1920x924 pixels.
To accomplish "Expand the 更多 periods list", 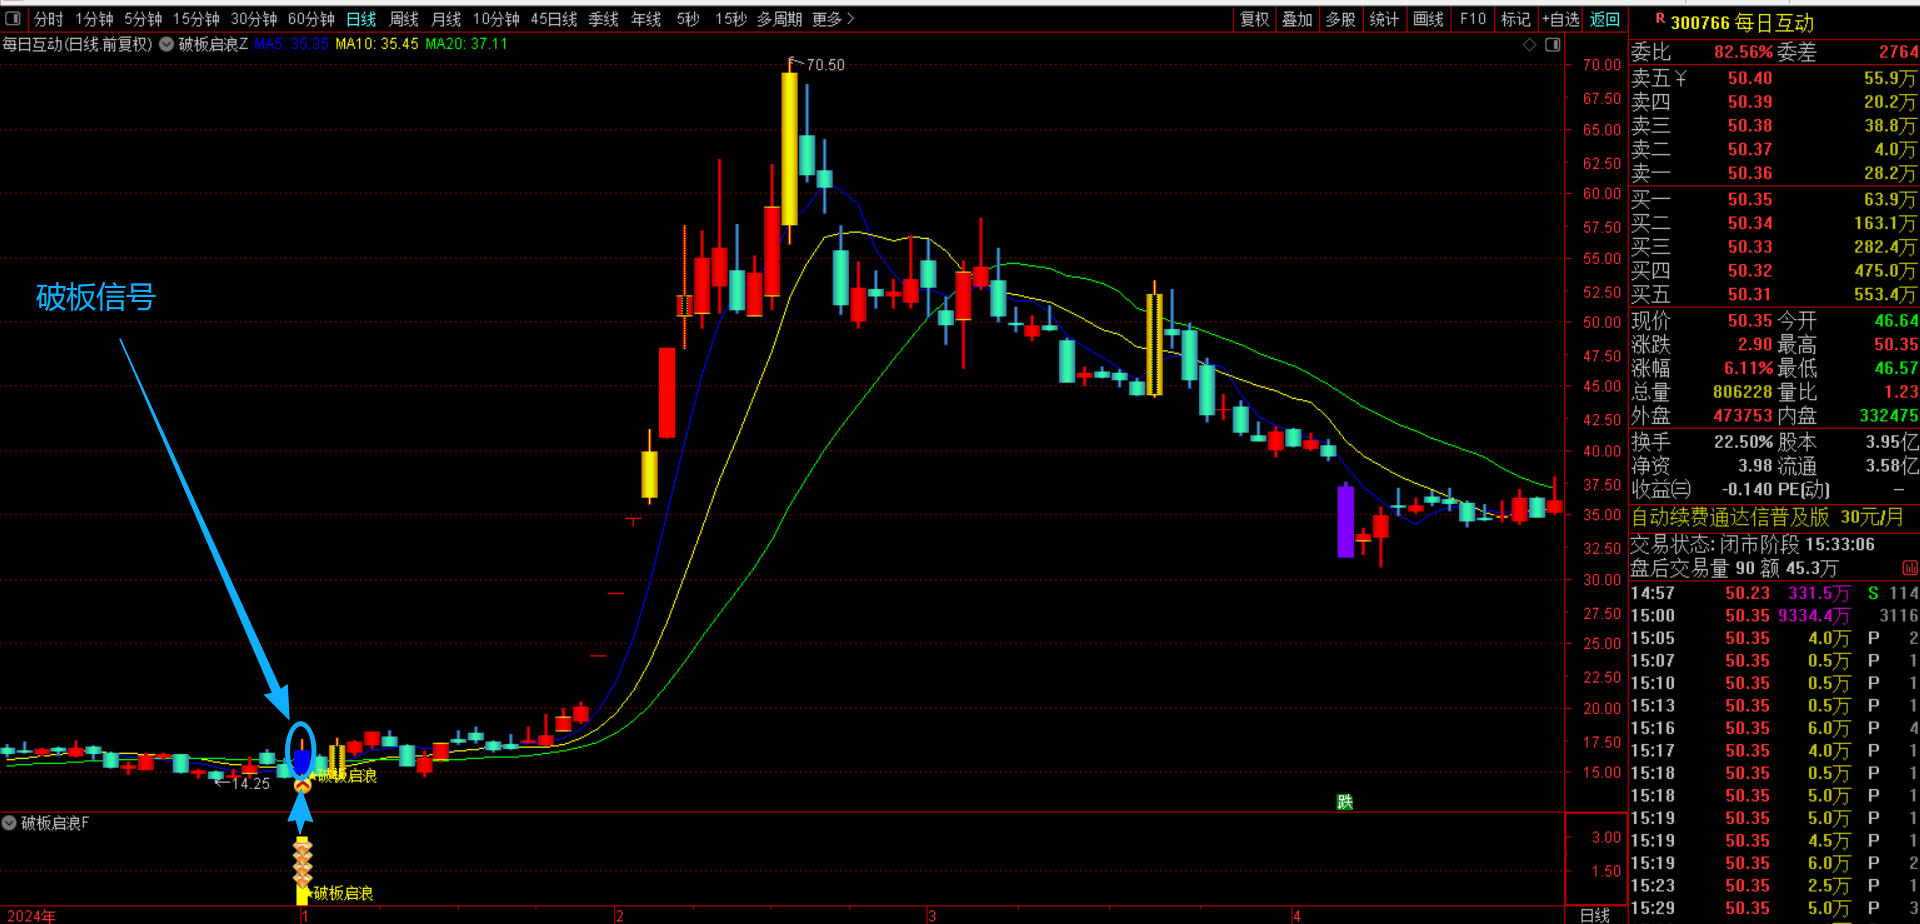I will (x=833, y=19).
